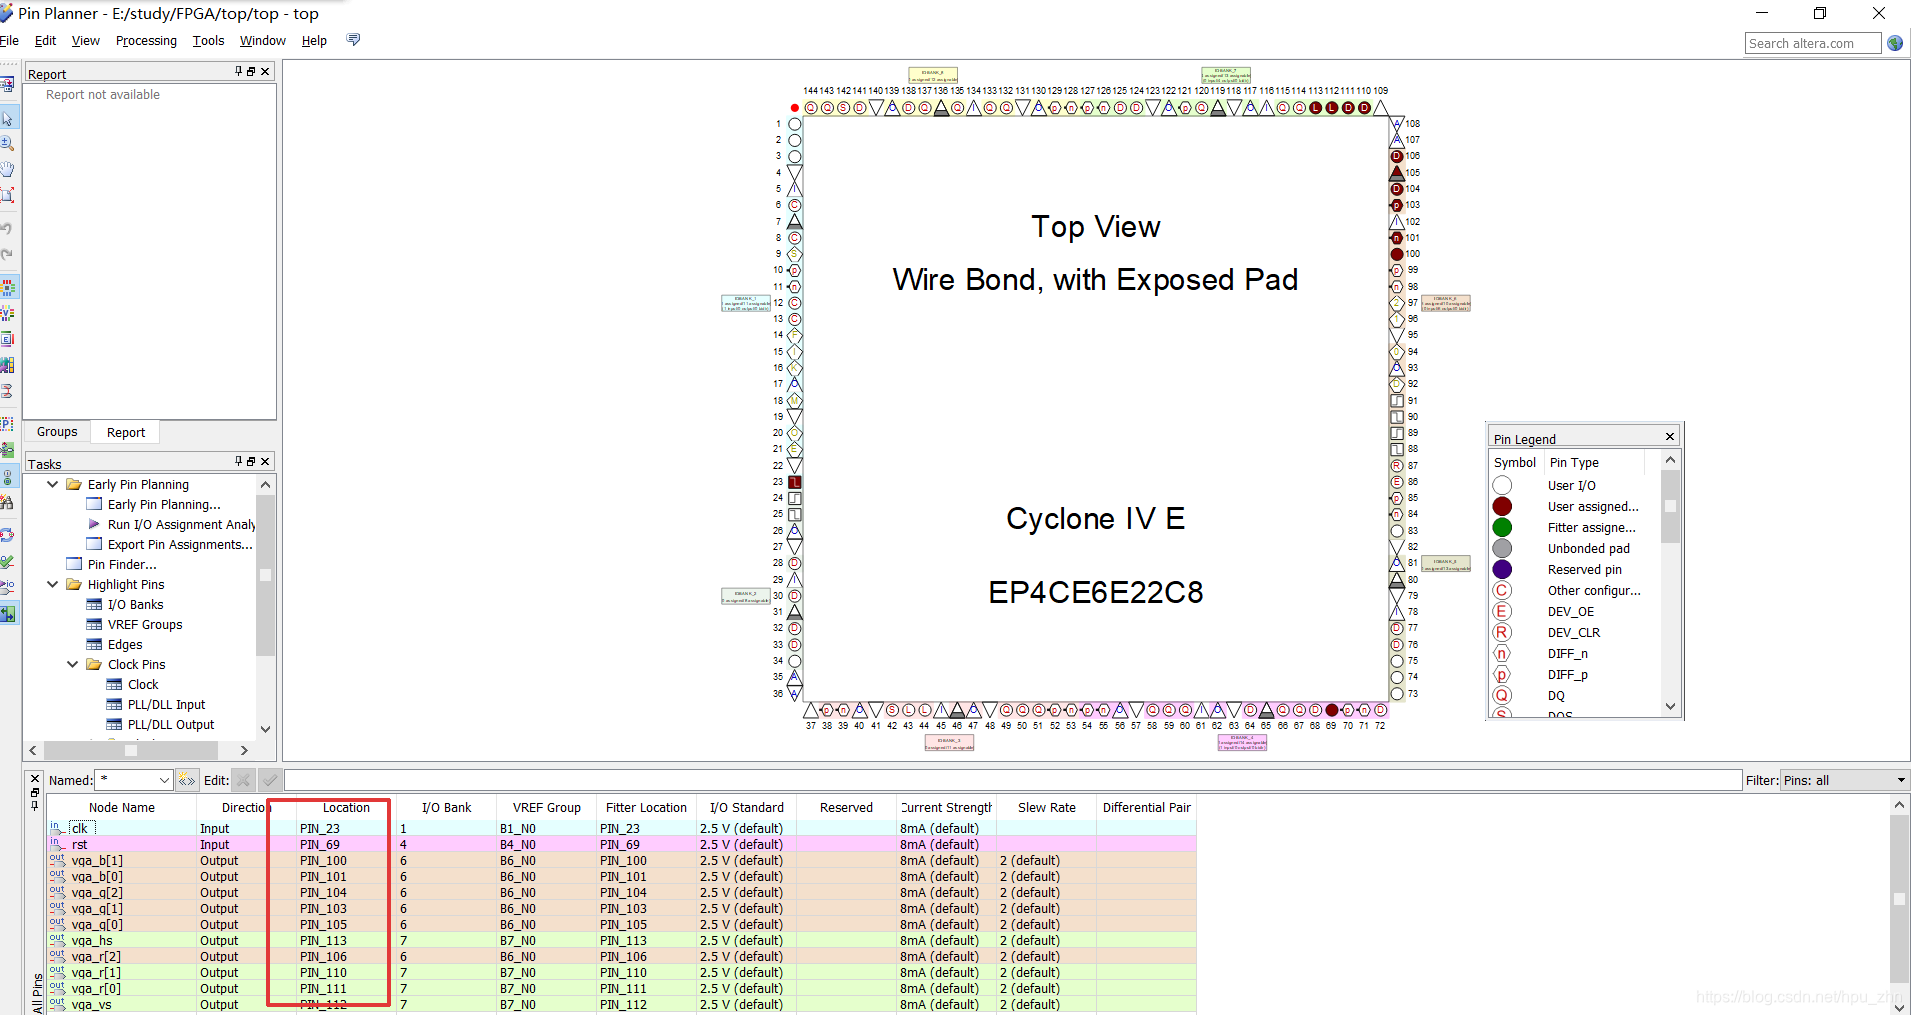Click the binoculars find icon
The image size is (1911, 1015).
[8, 502]
